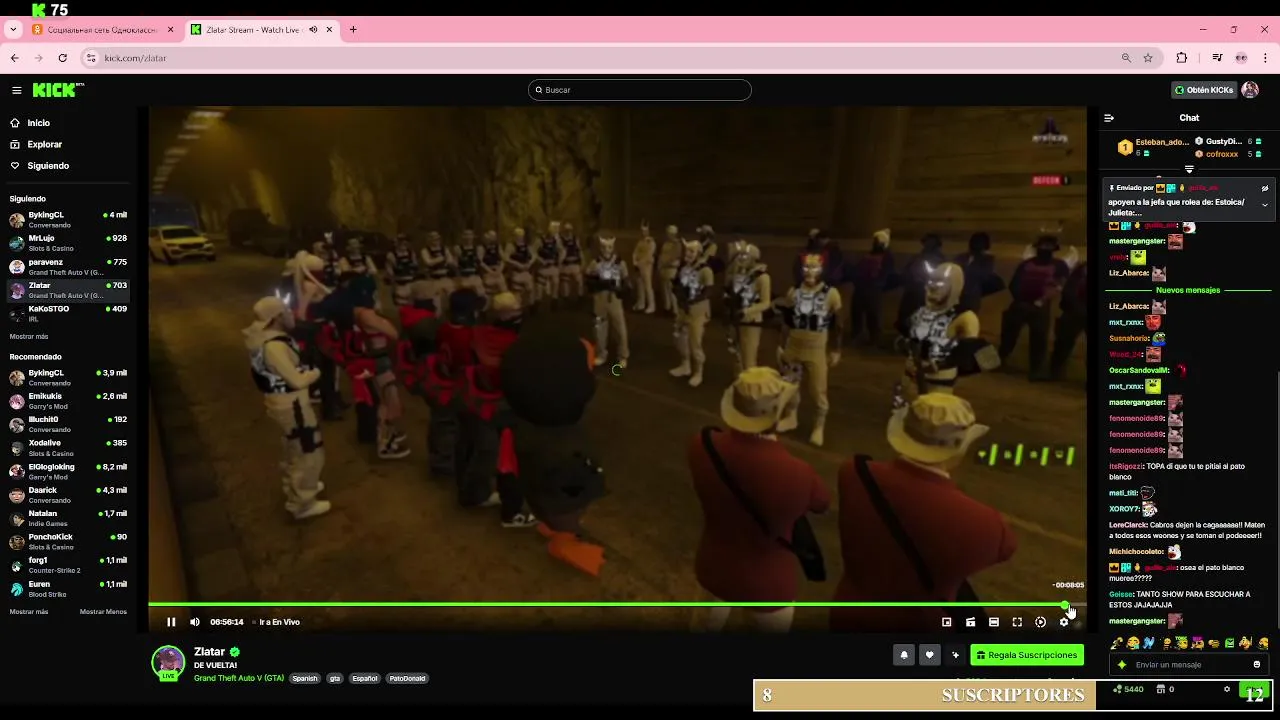1280x720 pixels.
Task: Focus the Enviar un mensaje field
Action: click(1190, 664)
